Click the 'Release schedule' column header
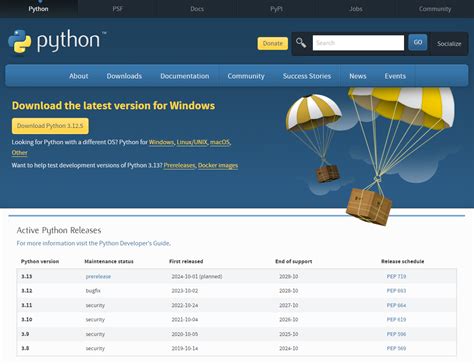The image size is (474, 364). [403, 261]
